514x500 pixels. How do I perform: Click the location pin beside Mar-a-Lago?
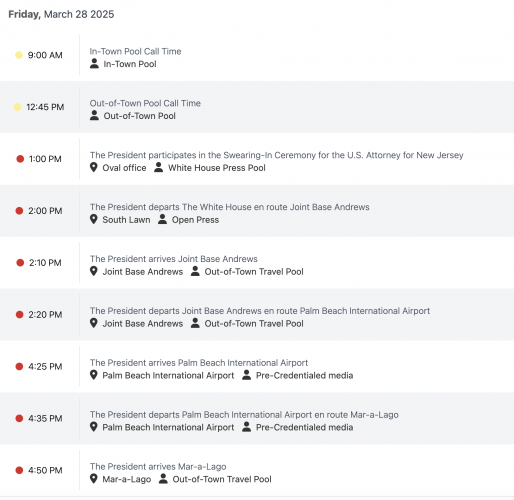point(94,479)
